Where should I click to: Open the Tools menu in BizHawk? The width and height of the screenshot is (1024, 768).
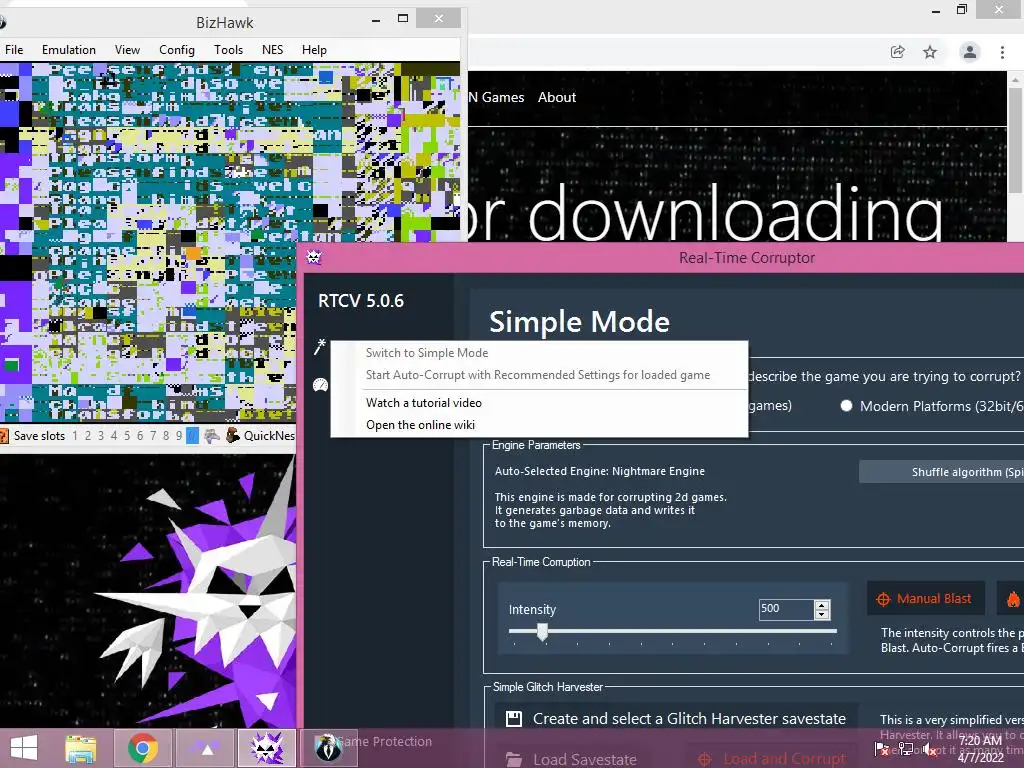[x=229, y=50]
